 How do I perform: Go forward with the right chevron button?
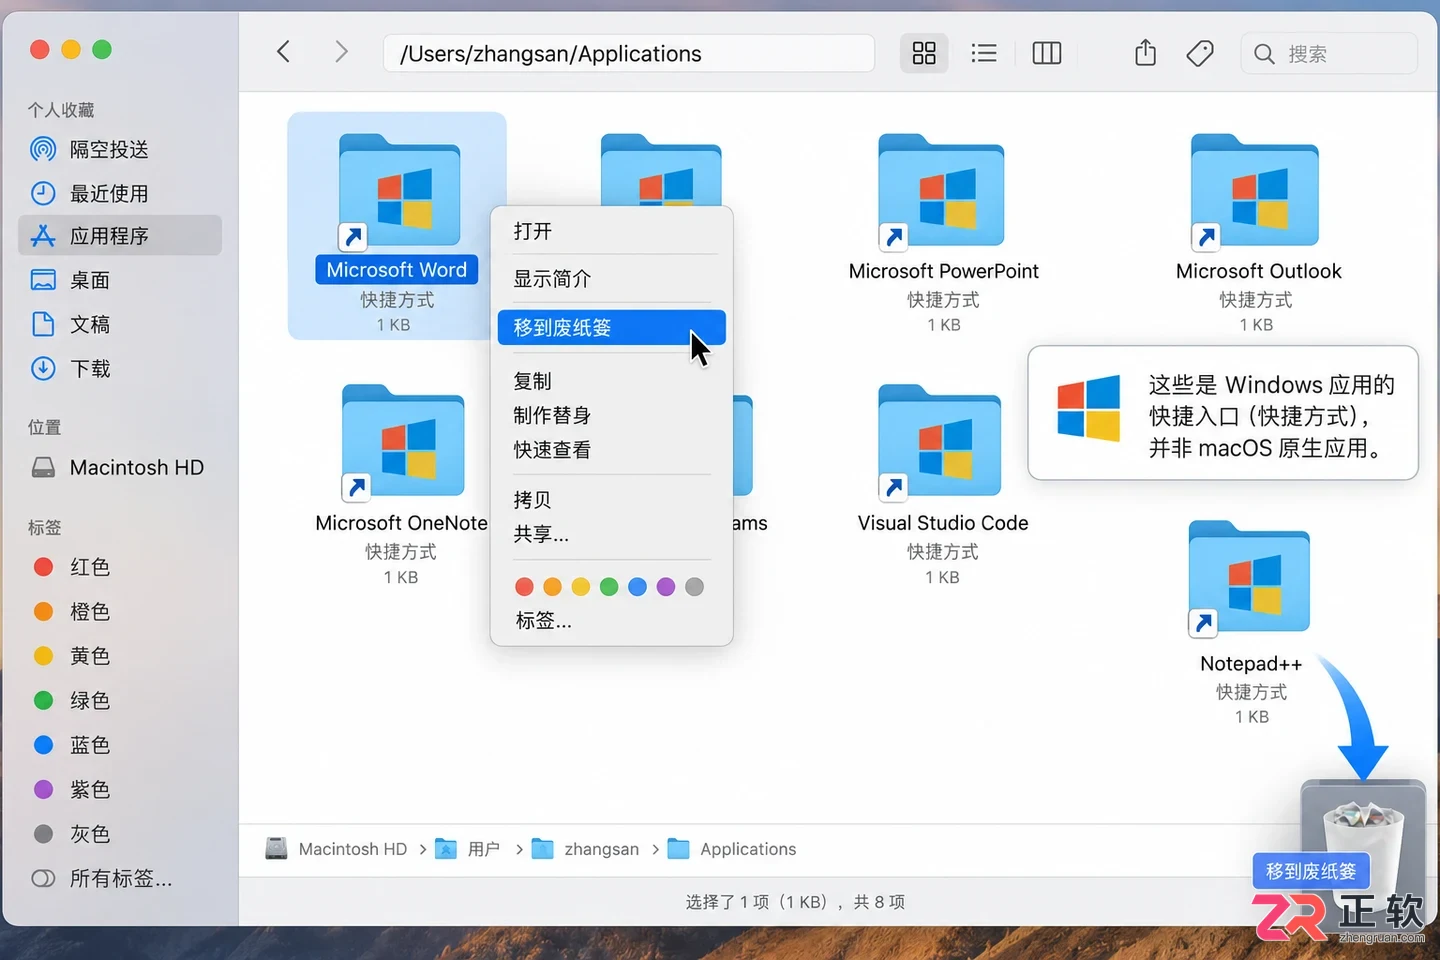(342, 52)
